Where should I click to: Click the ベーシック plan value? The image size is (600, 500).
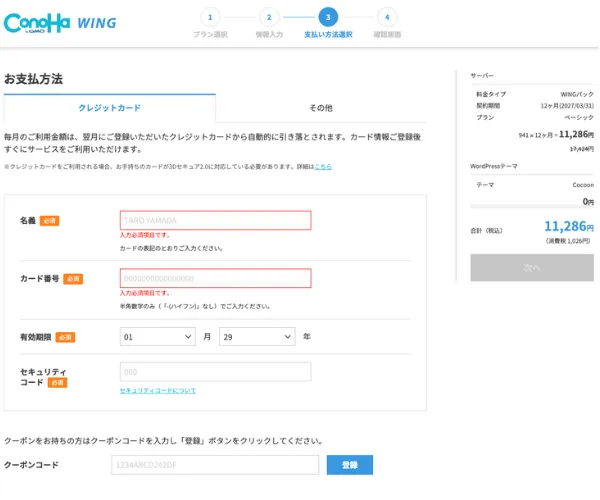(x=579, y=117)
